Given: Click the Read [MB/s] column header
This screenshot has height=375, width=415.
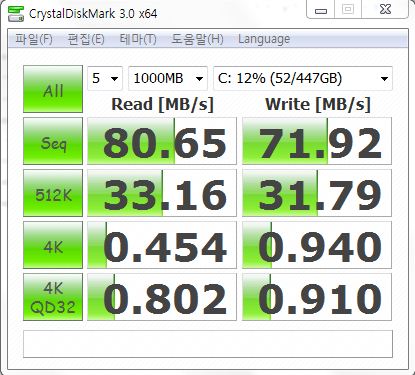Looking at the screenshot, I should 162,105.
